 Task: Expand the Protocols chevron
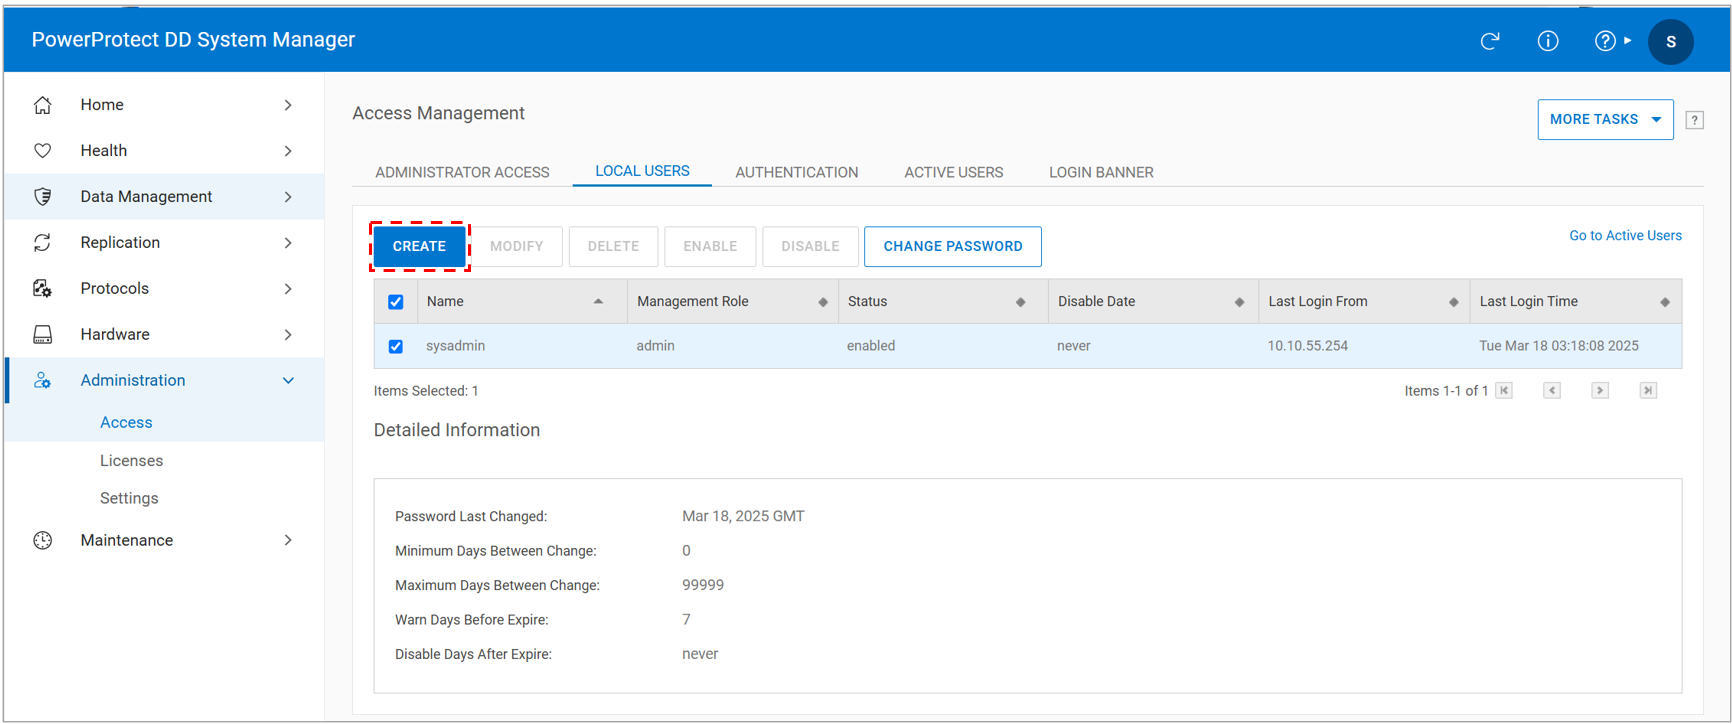[288, 289]
